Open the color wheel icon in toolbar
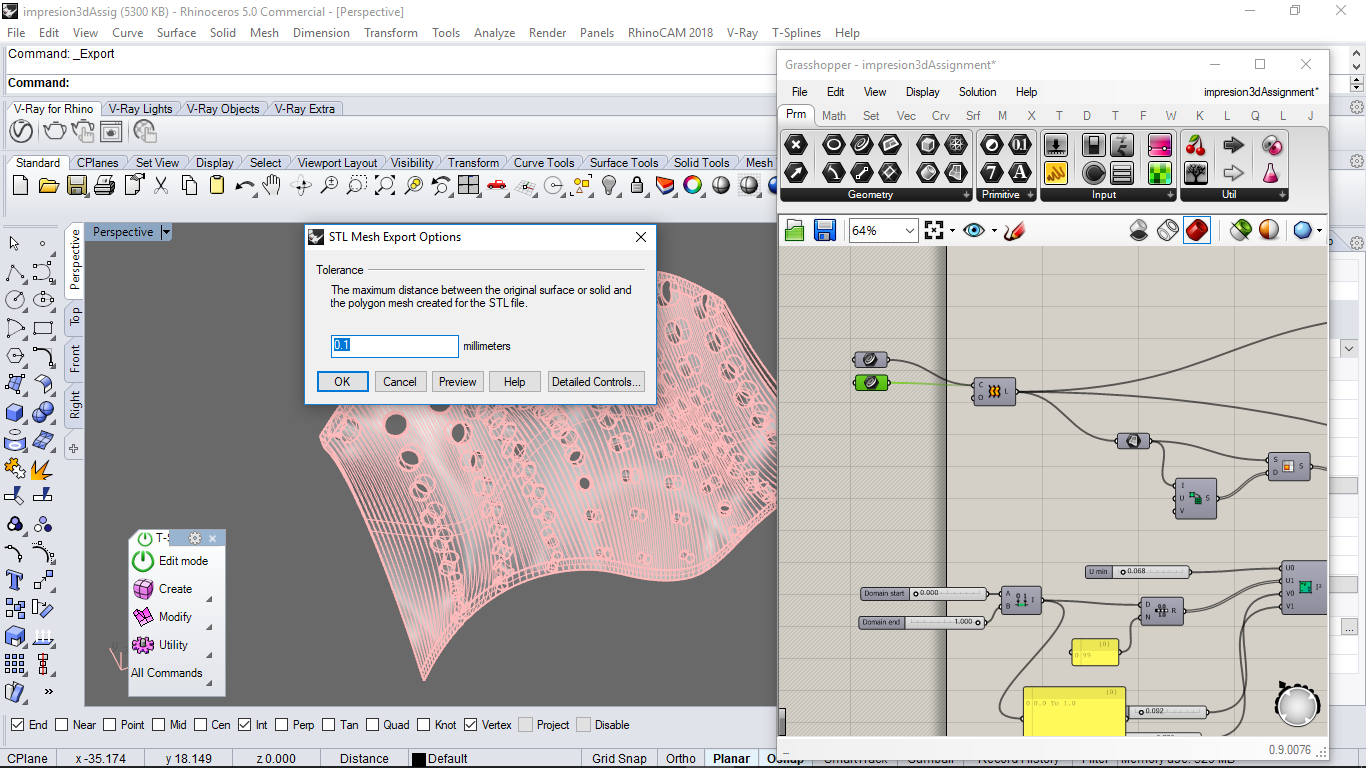This screenshot has width=1366, height=768. pyautogui.click(x=693, y=185)
